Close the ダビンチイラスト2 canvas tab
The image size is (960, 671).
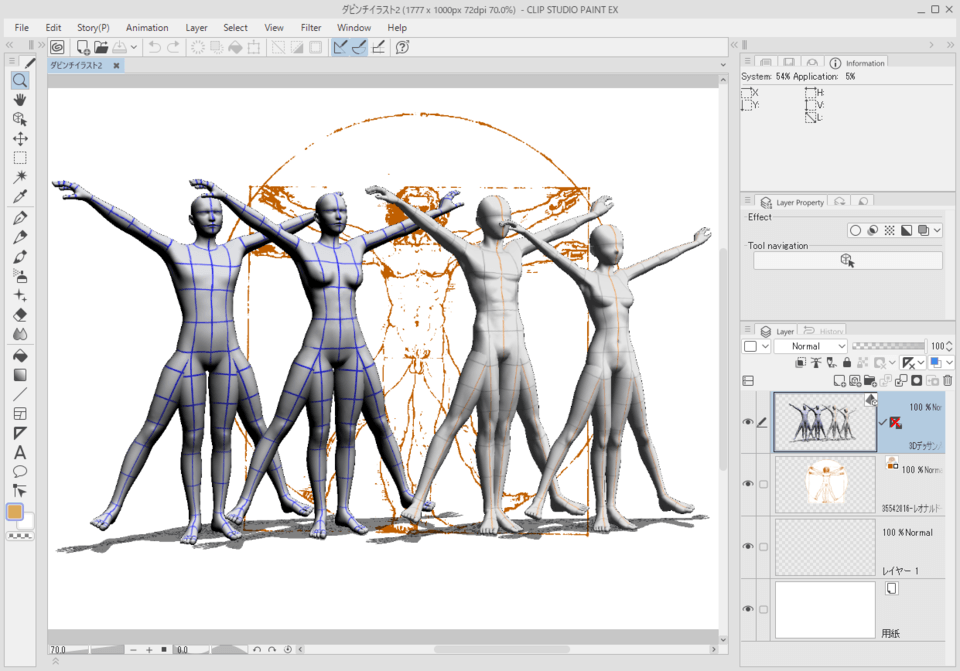click(116, 65)
